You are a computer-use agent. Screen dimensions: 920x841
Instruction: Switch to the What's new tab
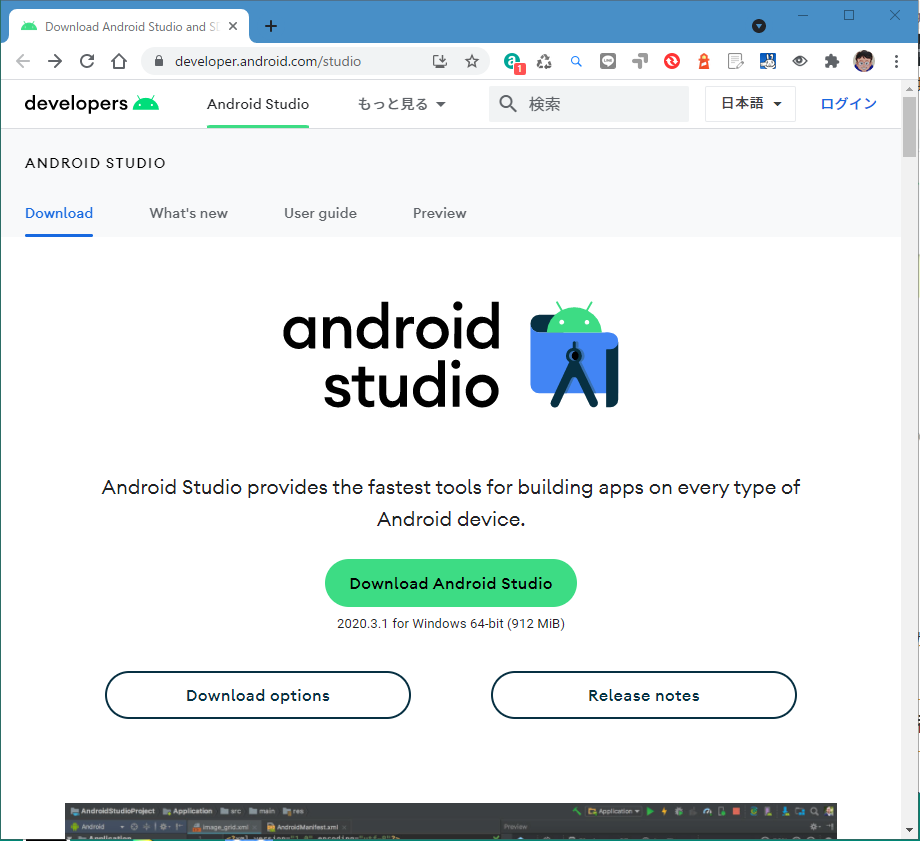pos(188,213)
